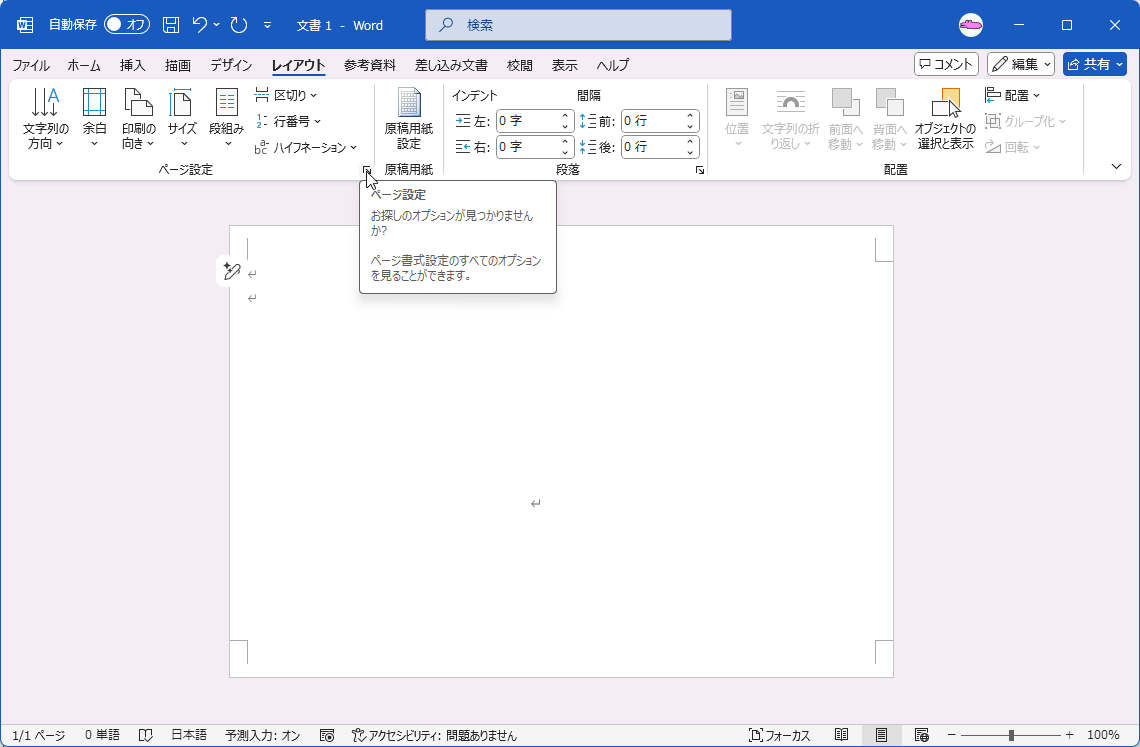Screen dimensions: 1140x747
Task: Click 予測入力: オン in status bar
Action: click(262, 735)
